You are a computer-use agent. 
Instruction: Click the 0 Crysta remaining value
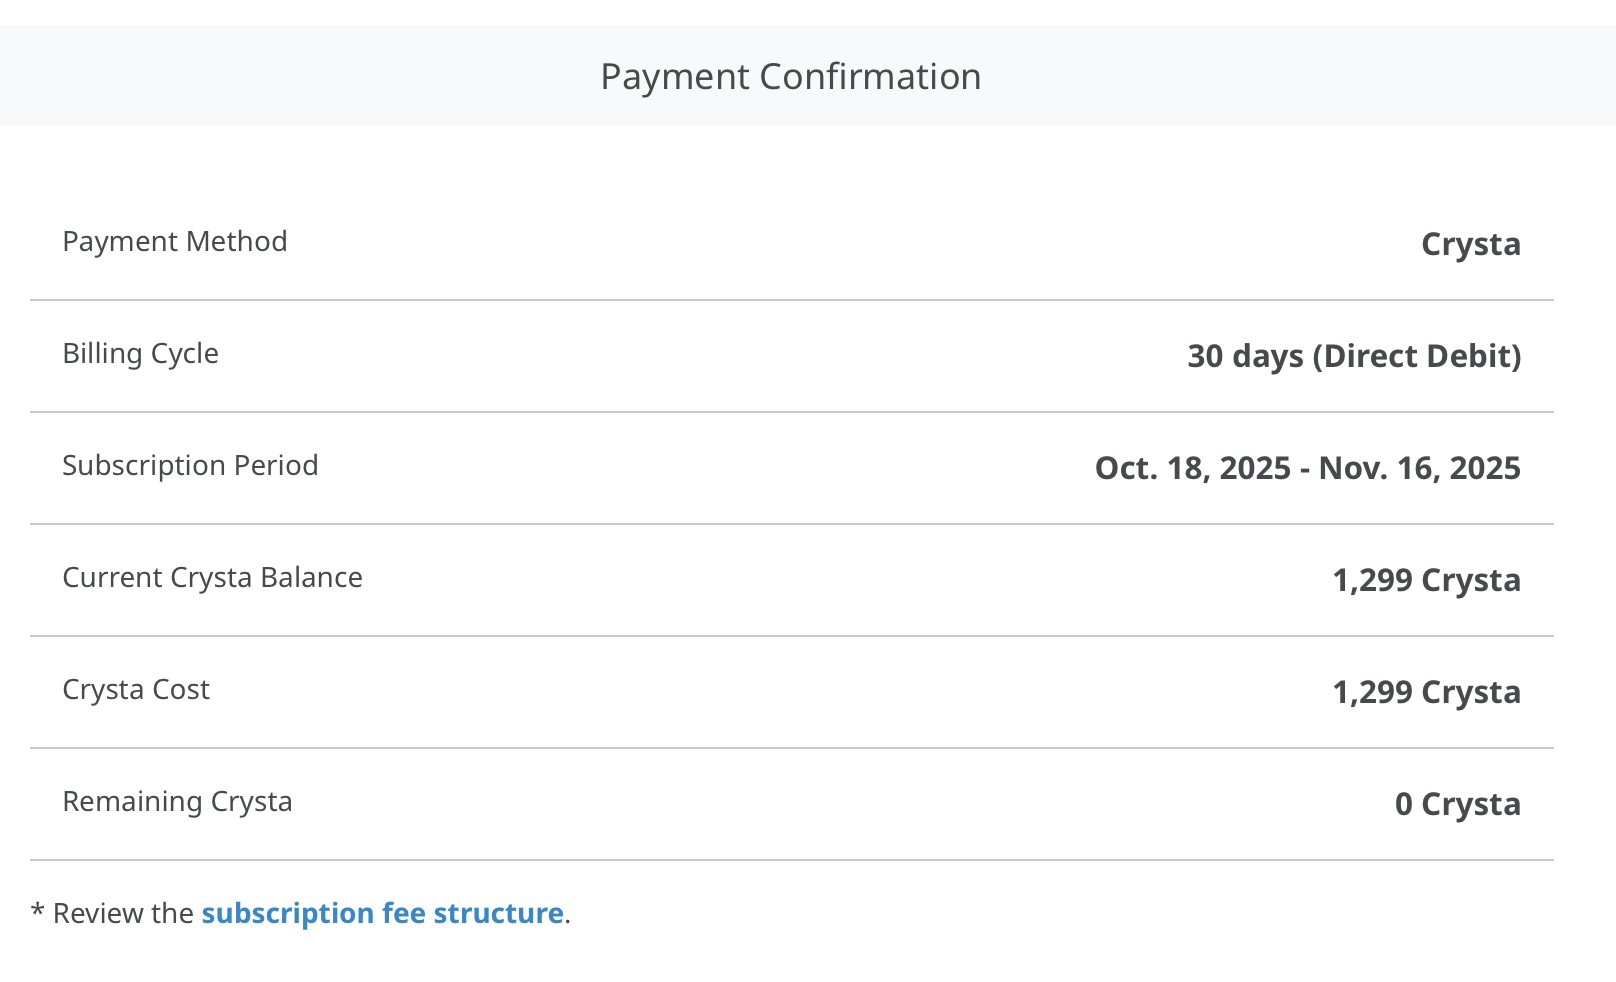[1457, 804]
